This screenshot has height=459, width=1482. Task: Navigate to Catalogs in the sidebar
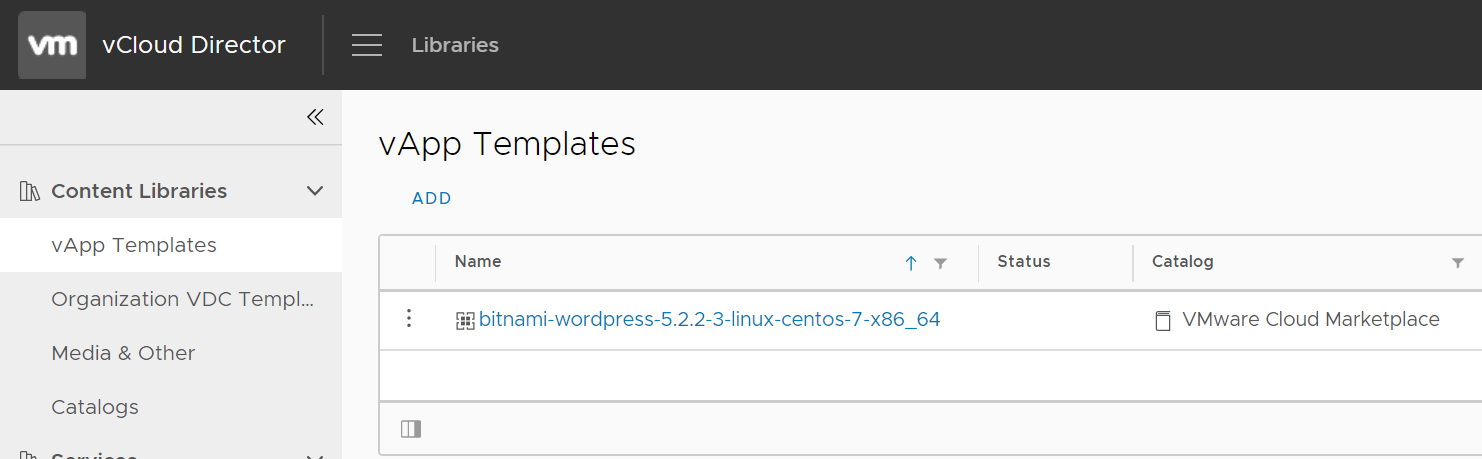(x=95, y=407)
